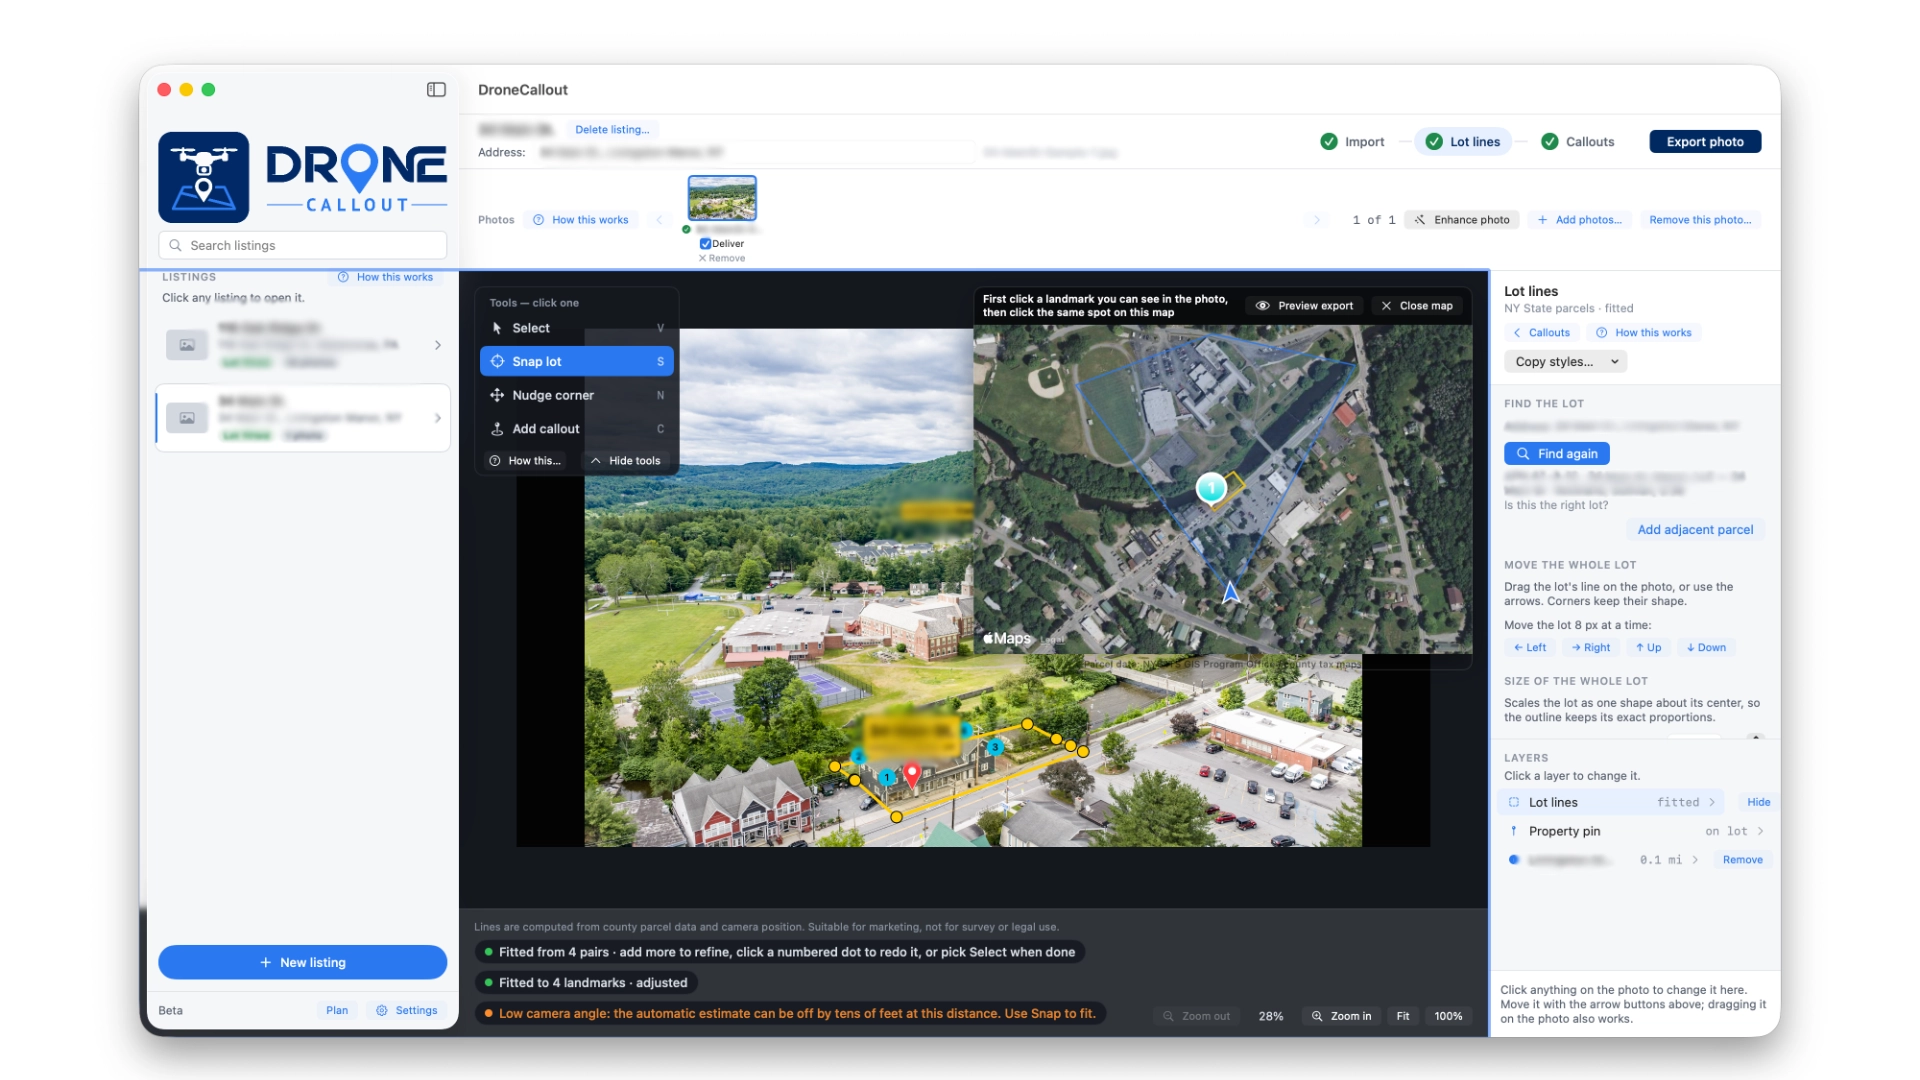Toggle the Deliver checkbox
The width and height of the screenshot is (1920, 1080).
(x=705, y=244)
